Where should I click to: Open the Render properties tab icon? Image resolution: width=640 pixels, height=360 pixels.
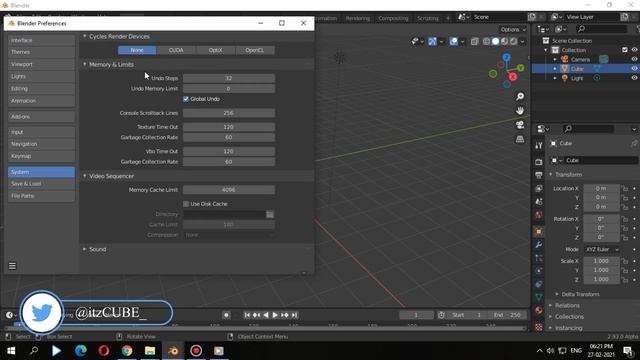click(x=539, y=162)
